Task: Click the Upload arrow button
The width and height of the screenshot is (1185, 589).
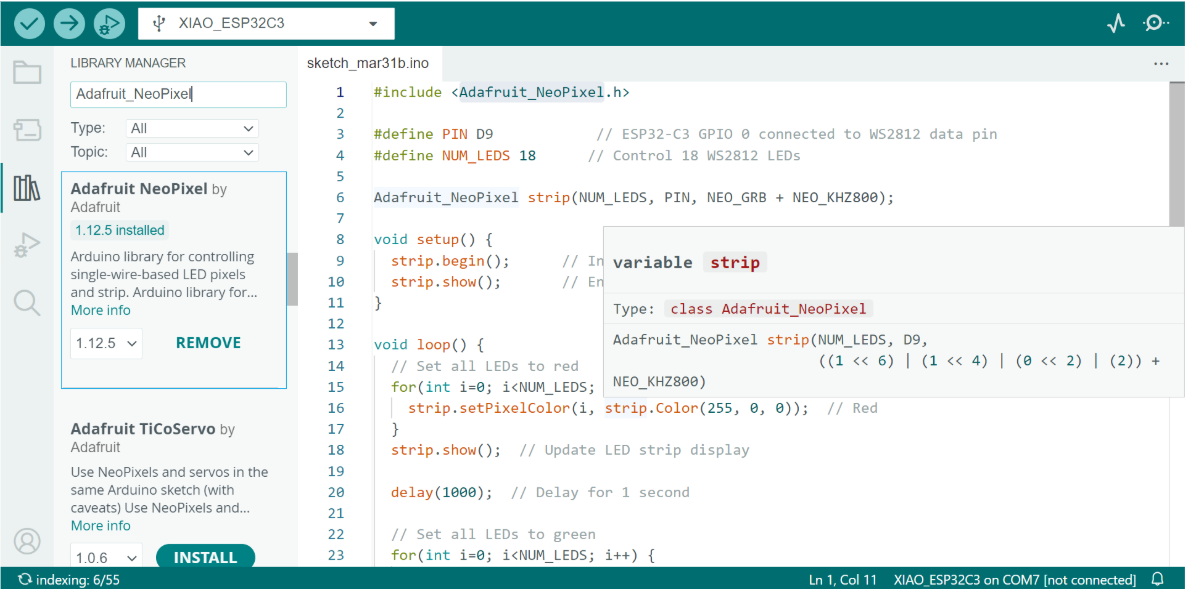Action: click(x=70, y=23)
